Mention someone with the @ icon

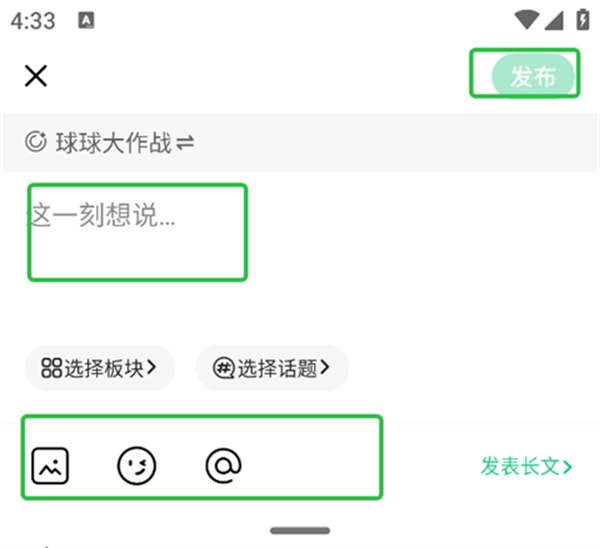223,466
